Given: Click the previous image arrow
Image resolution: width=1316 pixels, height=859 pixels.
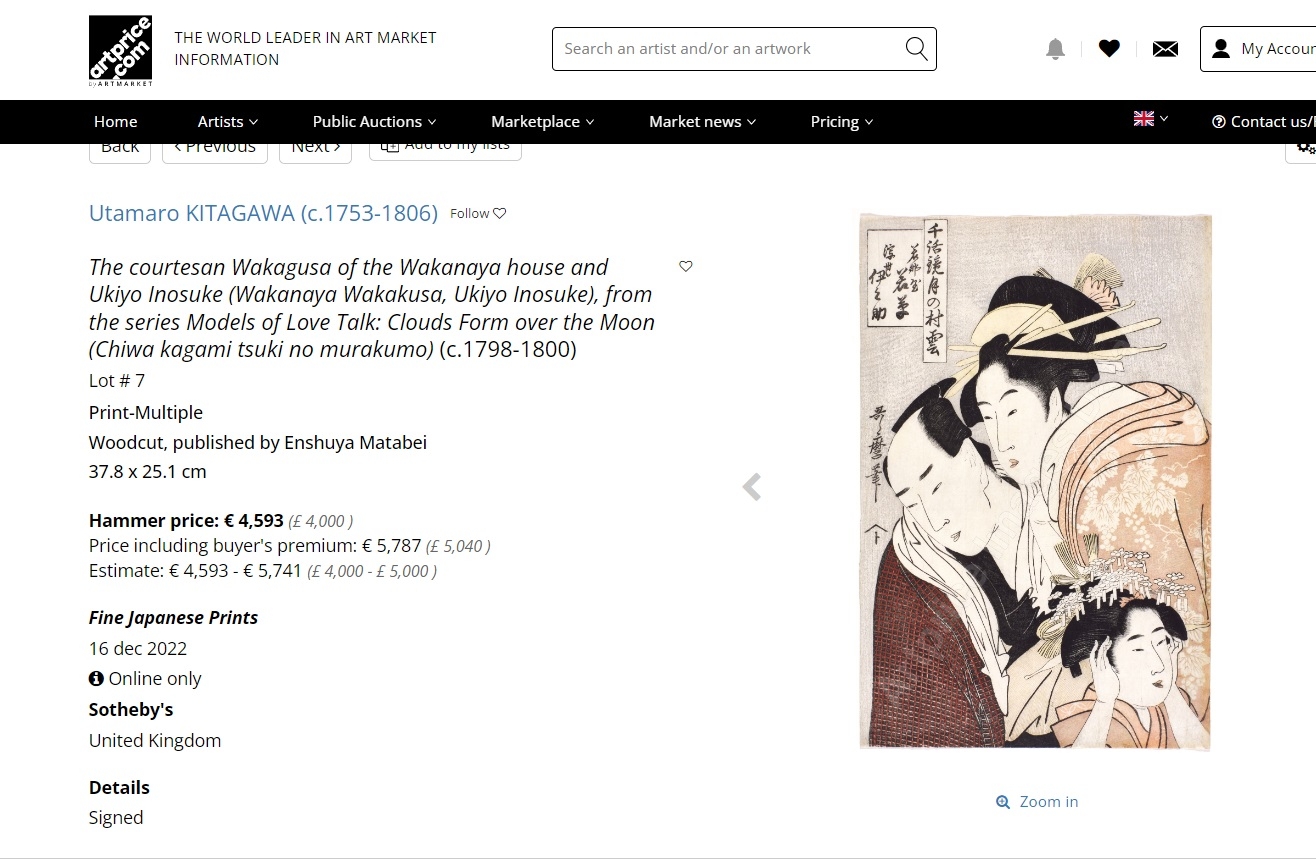Looking at the screenshot, I should click(x=752, y=487).
